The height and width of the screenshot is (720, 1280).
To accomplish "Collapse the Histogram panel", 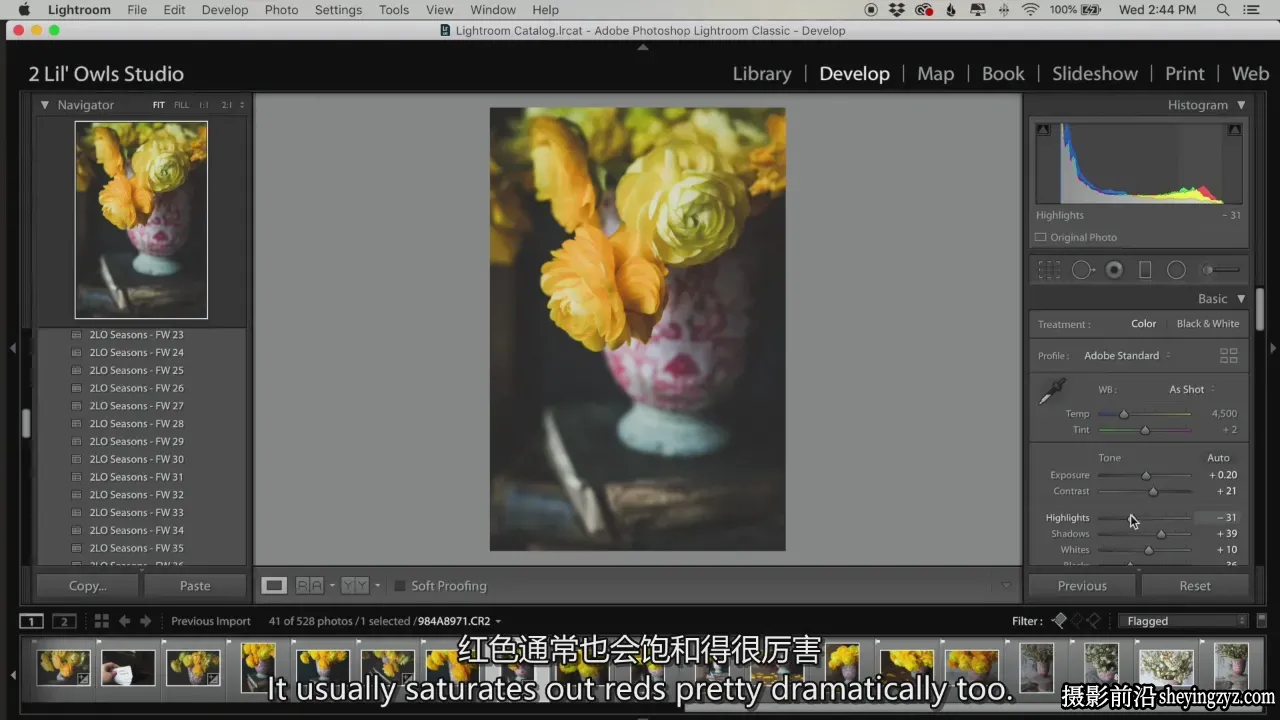I will tap(1241, 105).
